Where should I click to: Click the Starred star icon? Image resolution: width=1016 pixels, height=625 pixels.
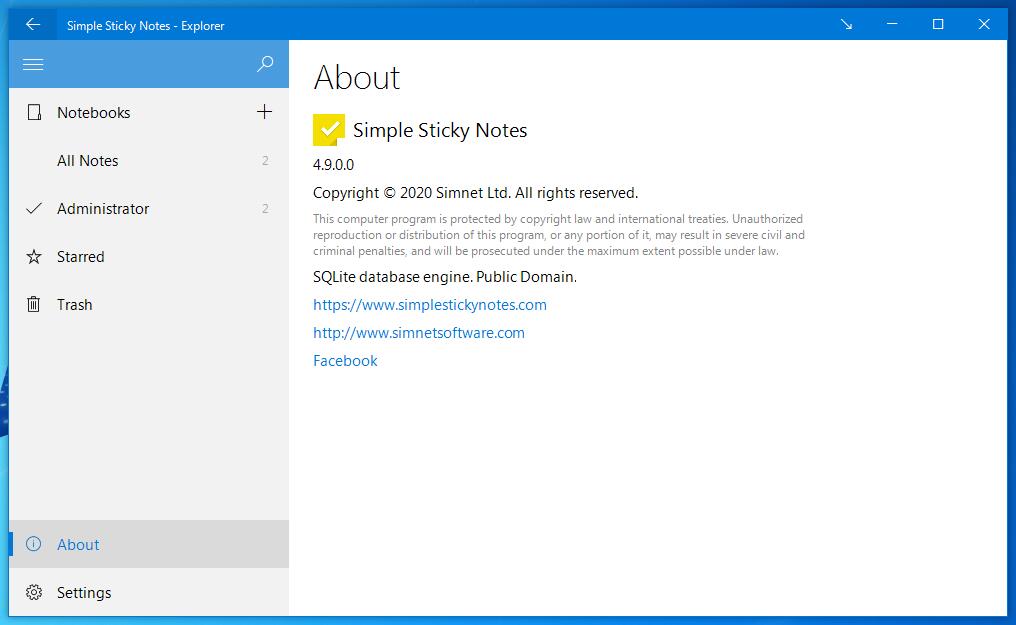(x=34, y=257)
